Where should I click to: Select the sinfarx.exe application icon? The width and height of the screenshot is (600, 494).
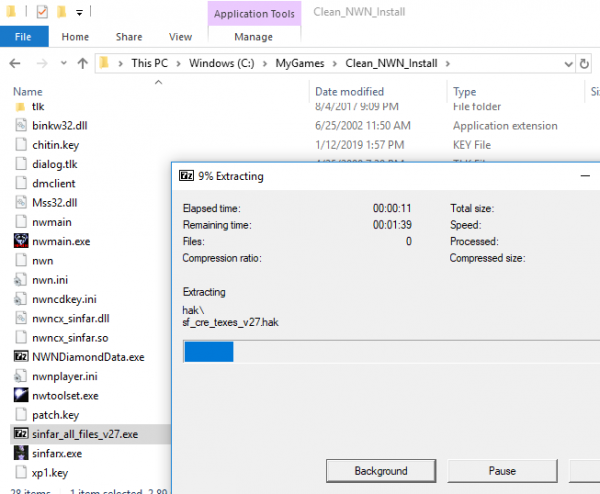[x=21, y=453]
